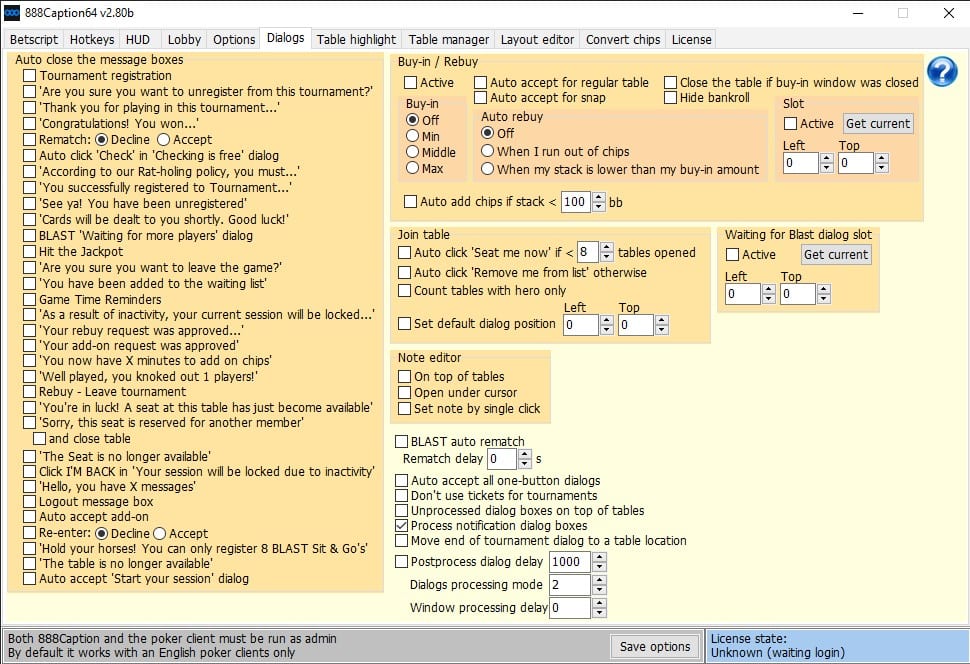Tick Auto accept all one-button dialogs
Image resolution: width=970 pixels, height=664 pixels.
point(401,481)
